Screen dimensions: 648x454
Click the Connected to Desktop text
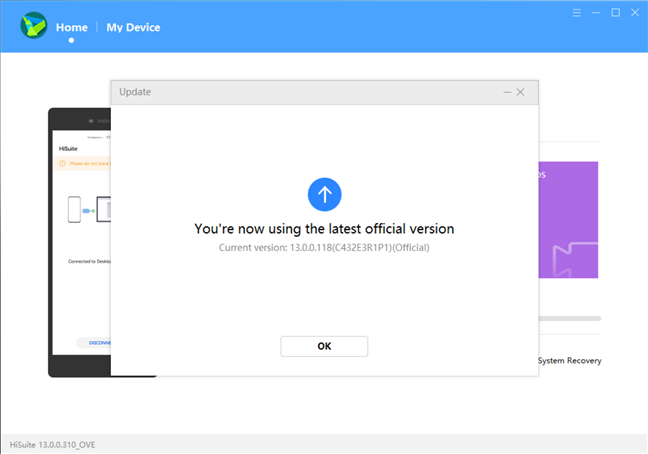90,261
